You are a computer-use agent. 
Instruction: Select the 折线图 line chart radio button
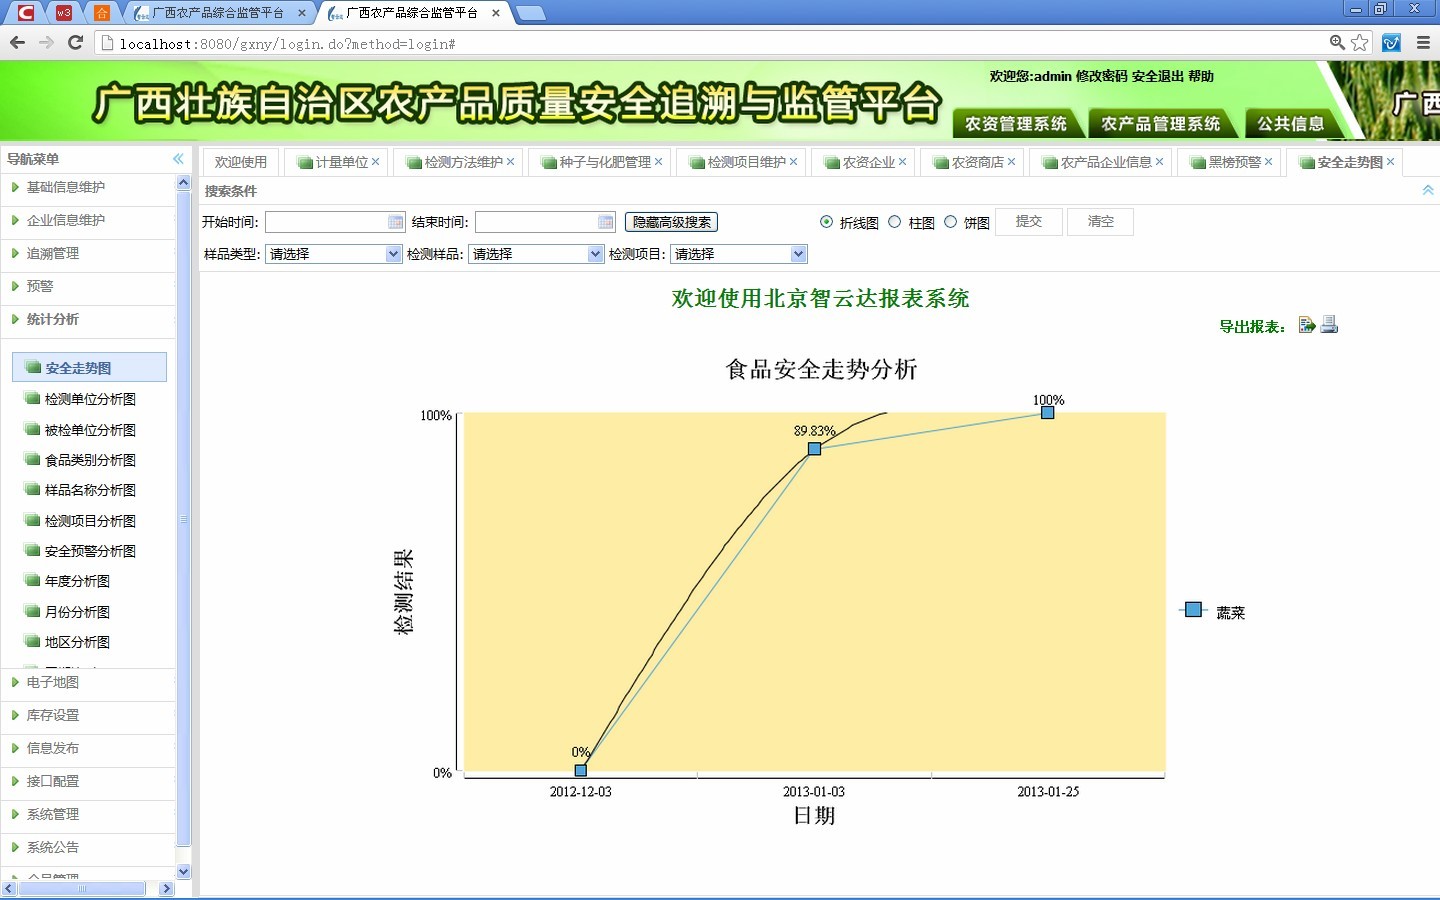(x=826, y=222)
